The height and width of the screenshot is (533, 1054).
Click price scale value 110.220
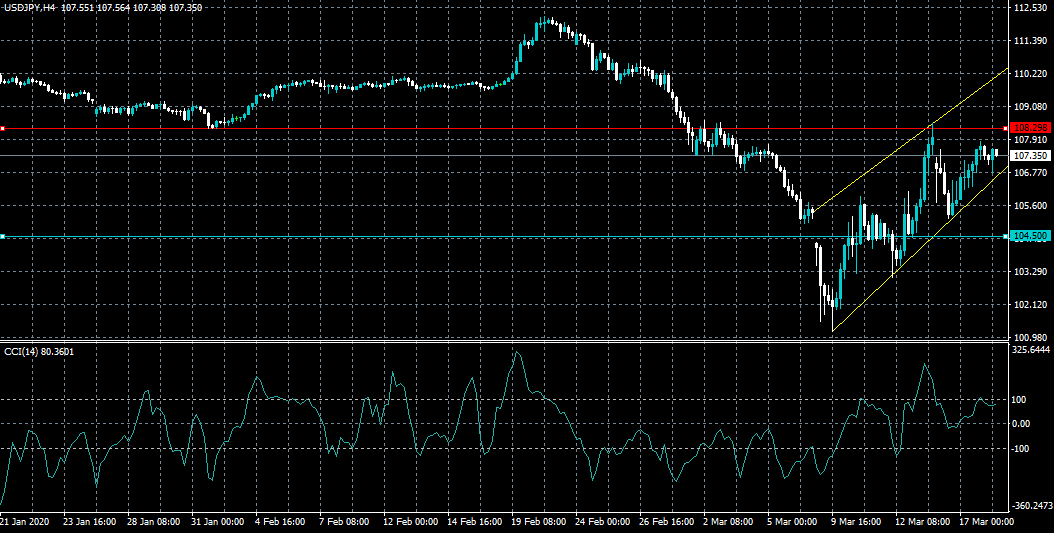(1030, 74)
